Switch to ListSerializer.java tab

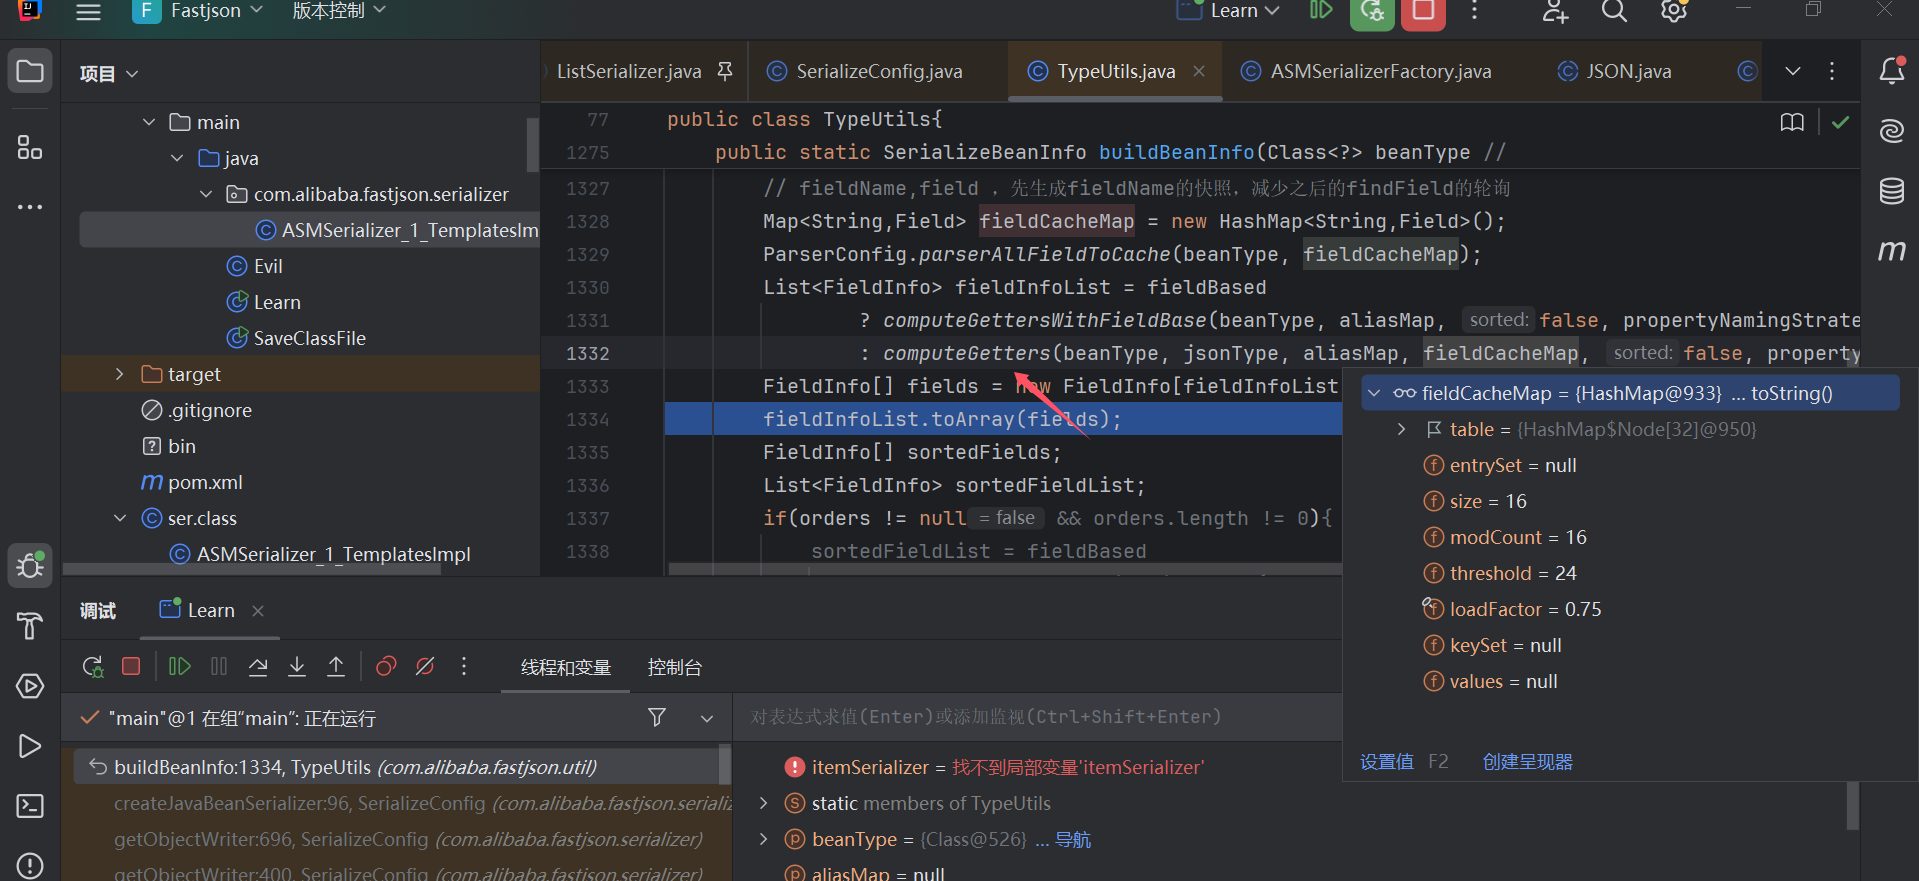click(629, 71)
